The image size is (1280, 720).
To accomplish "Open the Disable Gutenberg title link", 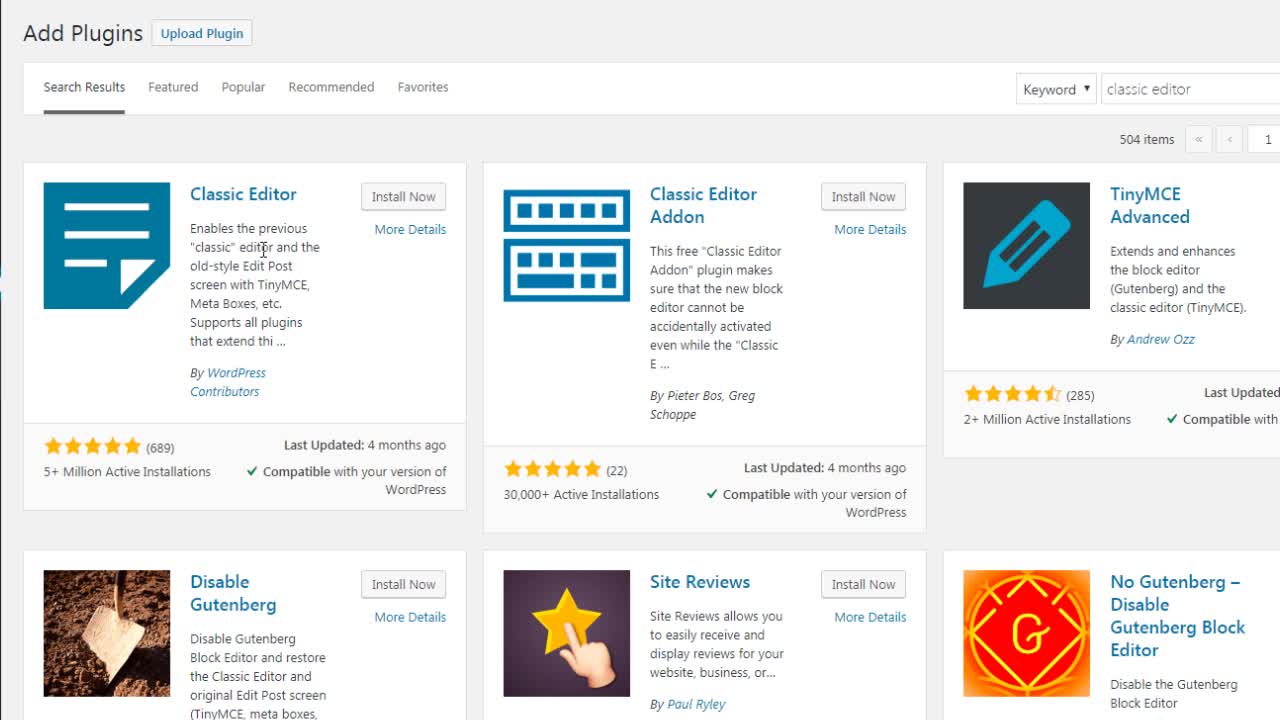I will pos(233,593).
